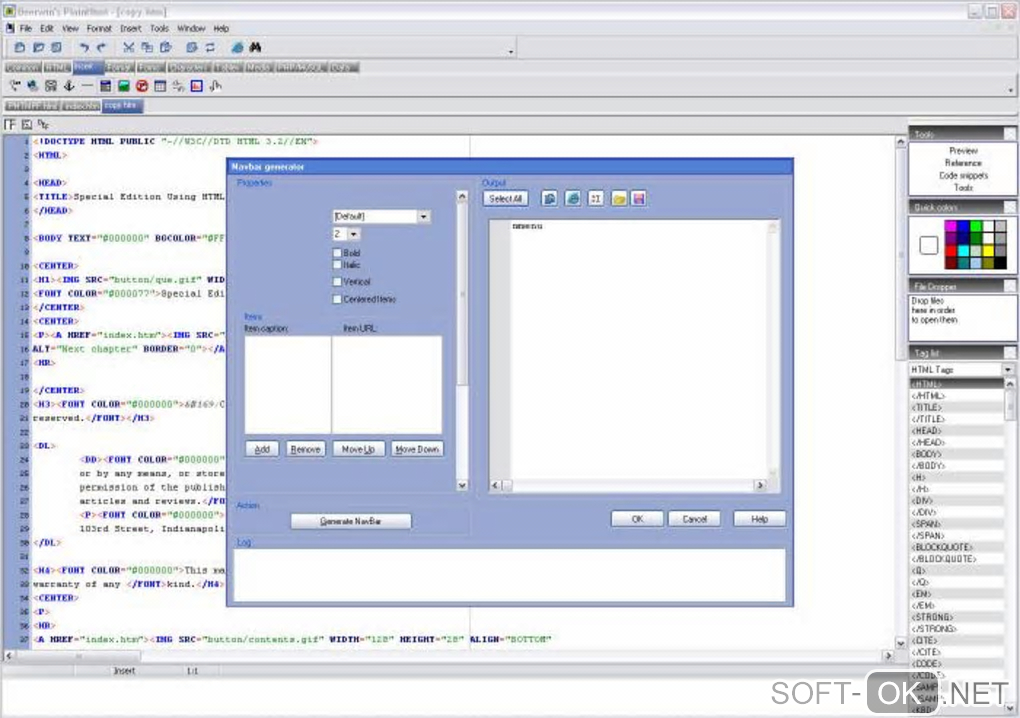
Task: Click the Help button in dialog
Action: pos(759,519)
